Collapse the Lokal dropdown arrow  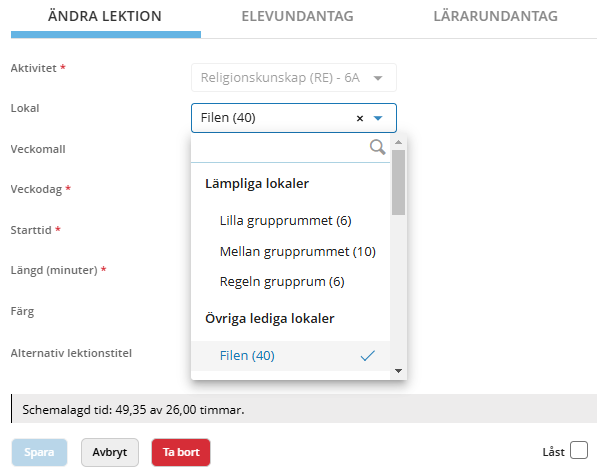click(379, 118)
